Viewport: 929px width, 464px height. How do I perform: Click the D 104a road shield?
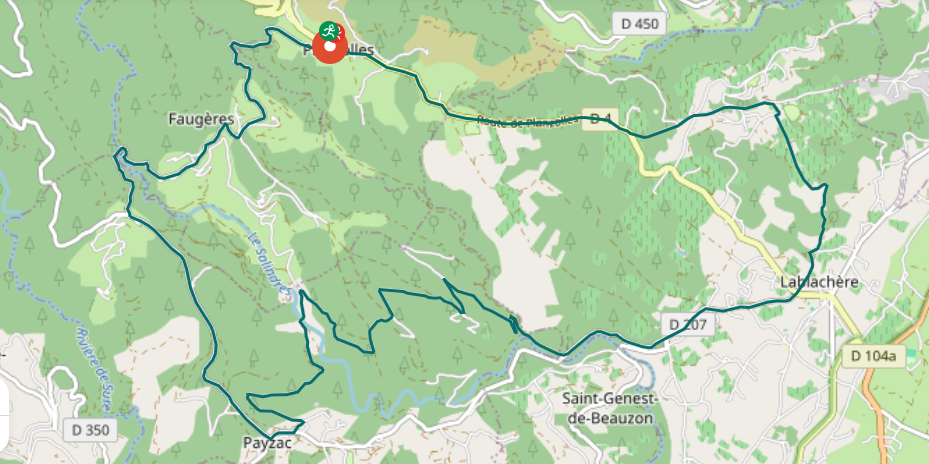(874, 356)
